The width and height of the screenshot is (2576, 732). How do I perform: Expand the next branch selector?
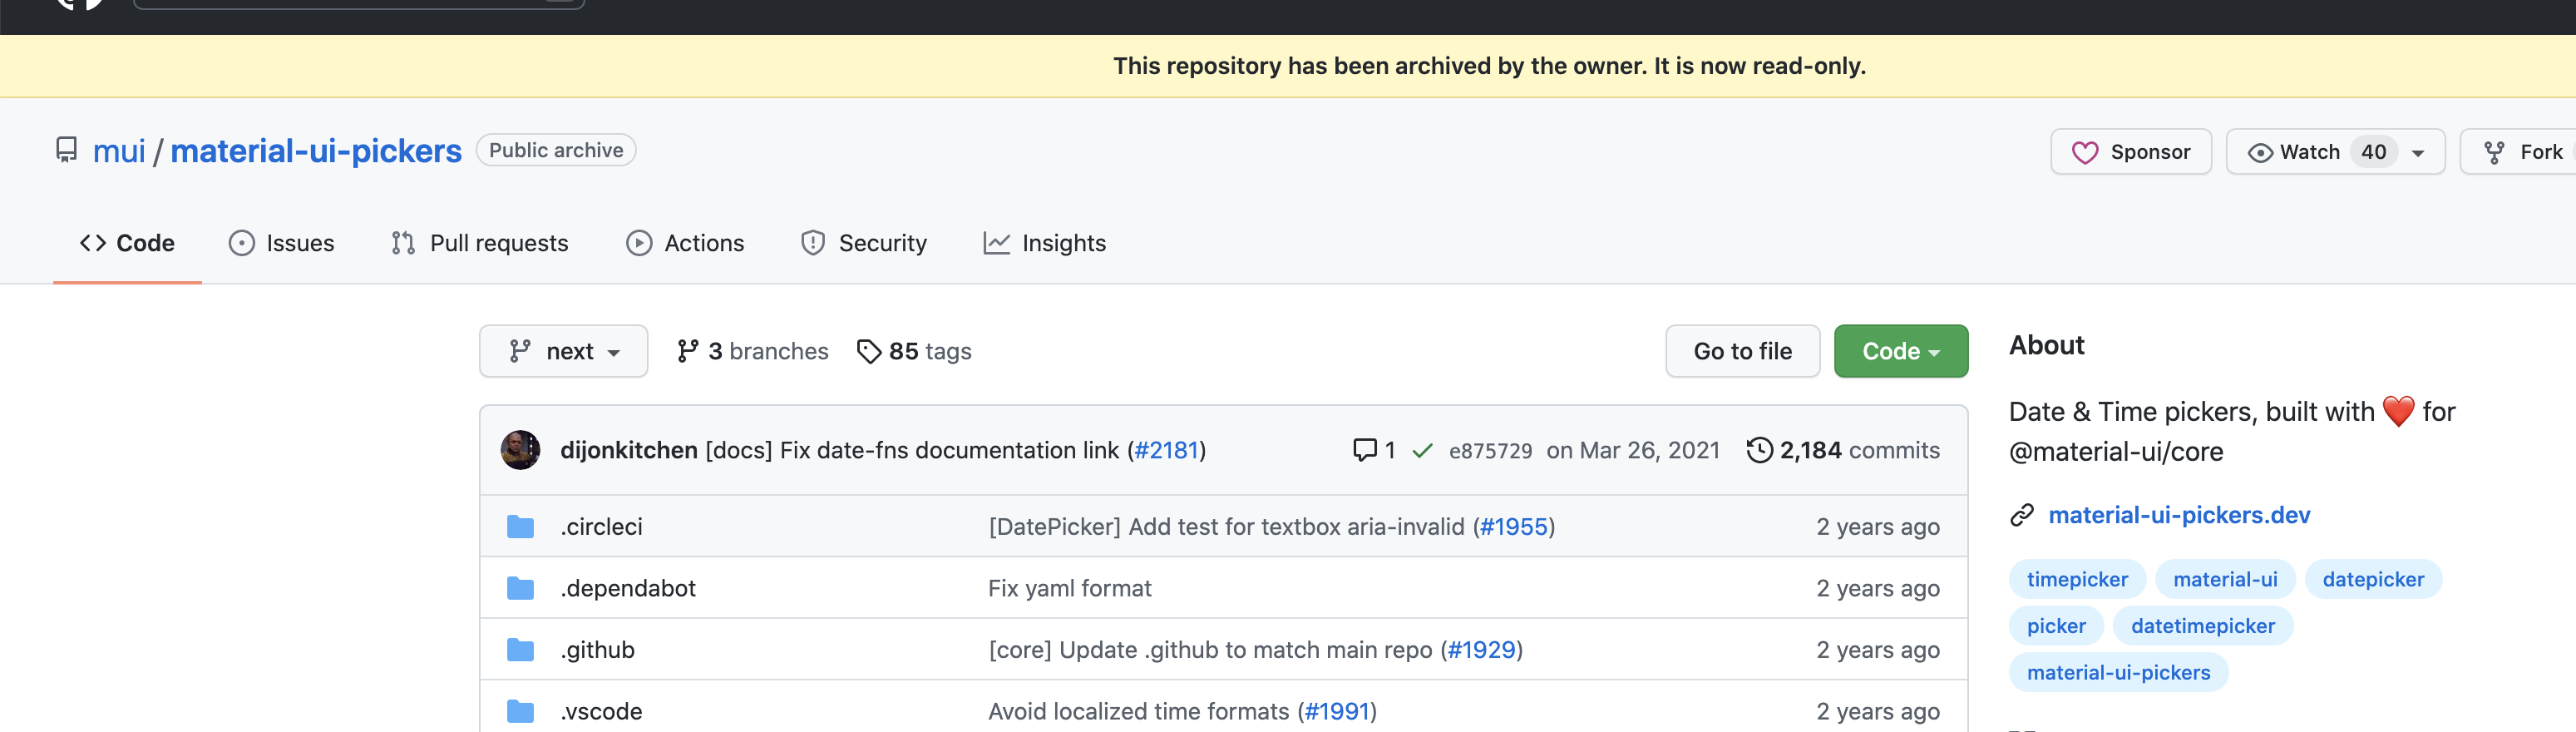click(563, 351)
